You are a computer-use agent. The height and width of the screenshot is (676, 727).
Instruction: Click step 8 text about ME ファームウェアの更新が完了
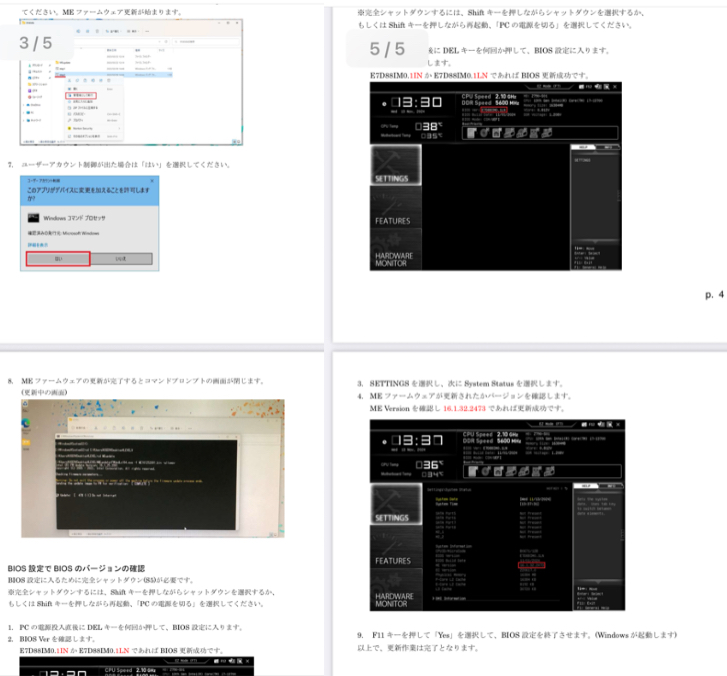[x=136, y=381]
